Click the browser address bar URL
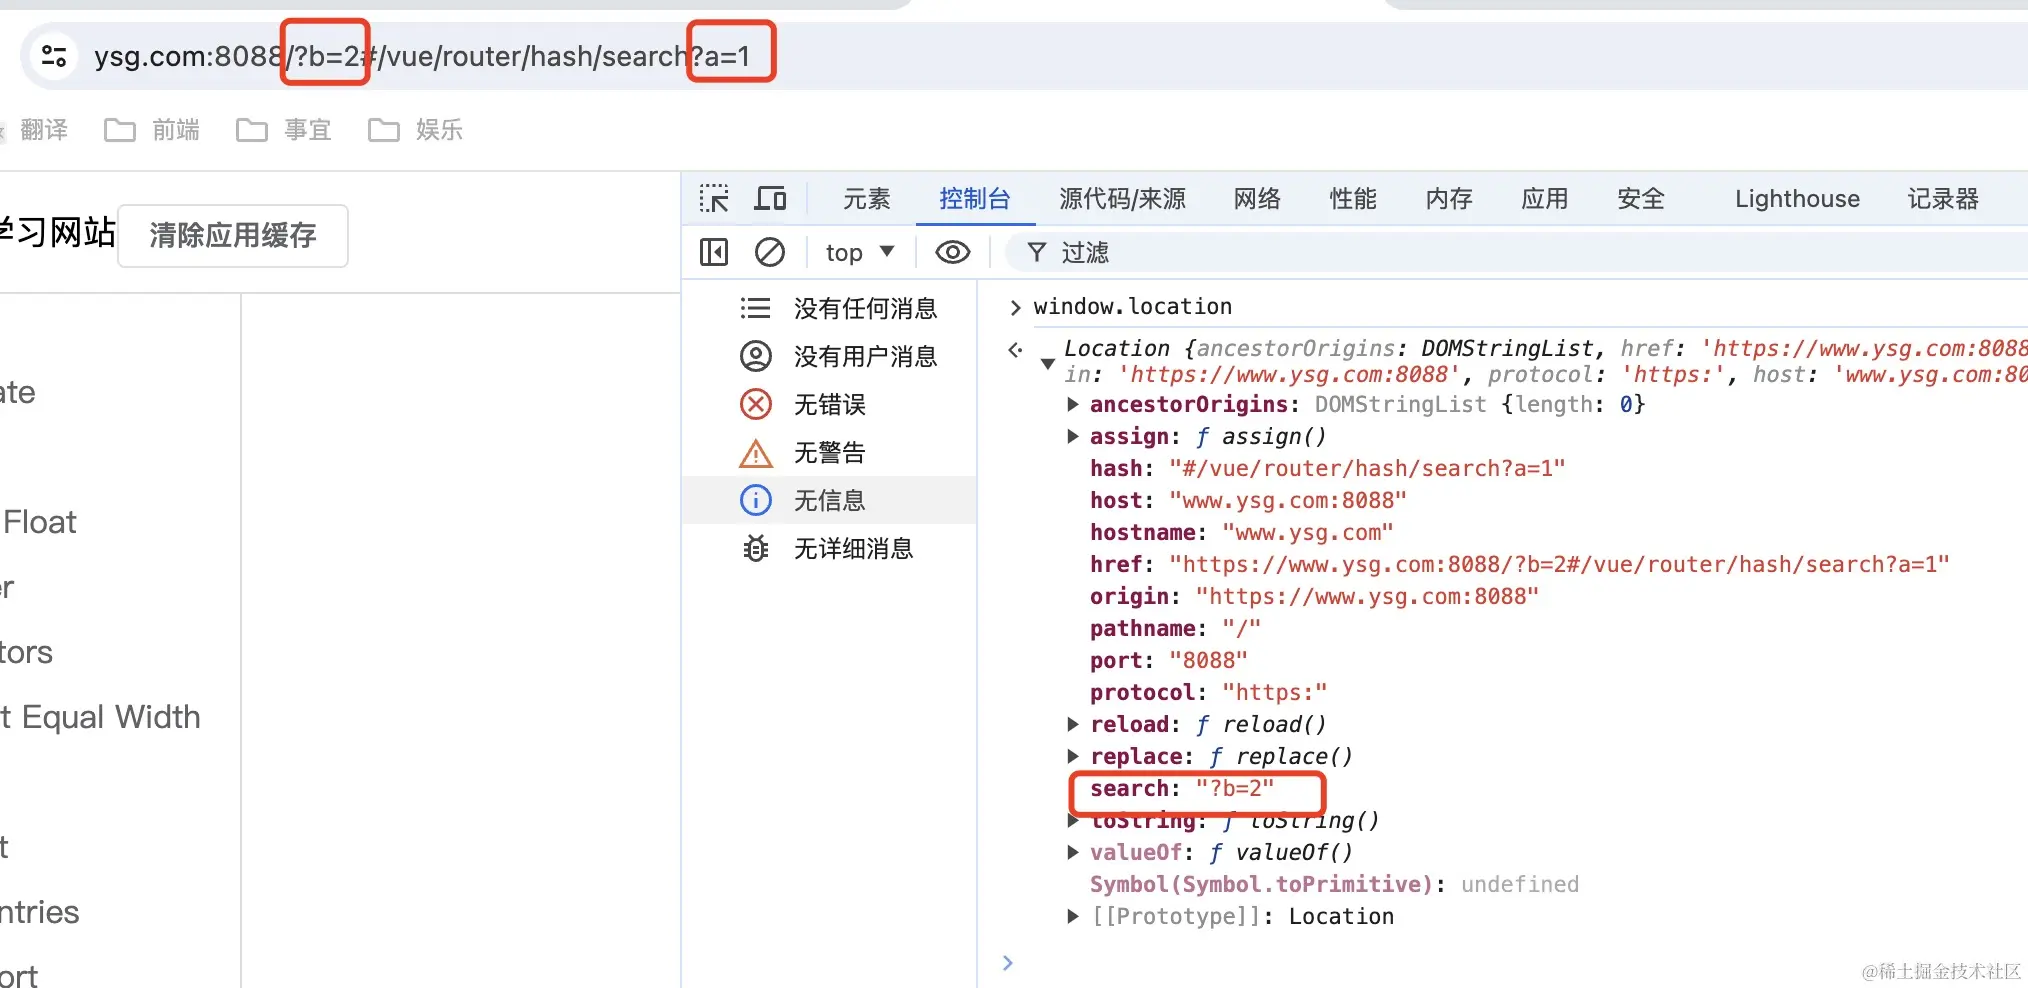Image resolution: width=2028 pixels, height=988 pixels. (422, 56)
